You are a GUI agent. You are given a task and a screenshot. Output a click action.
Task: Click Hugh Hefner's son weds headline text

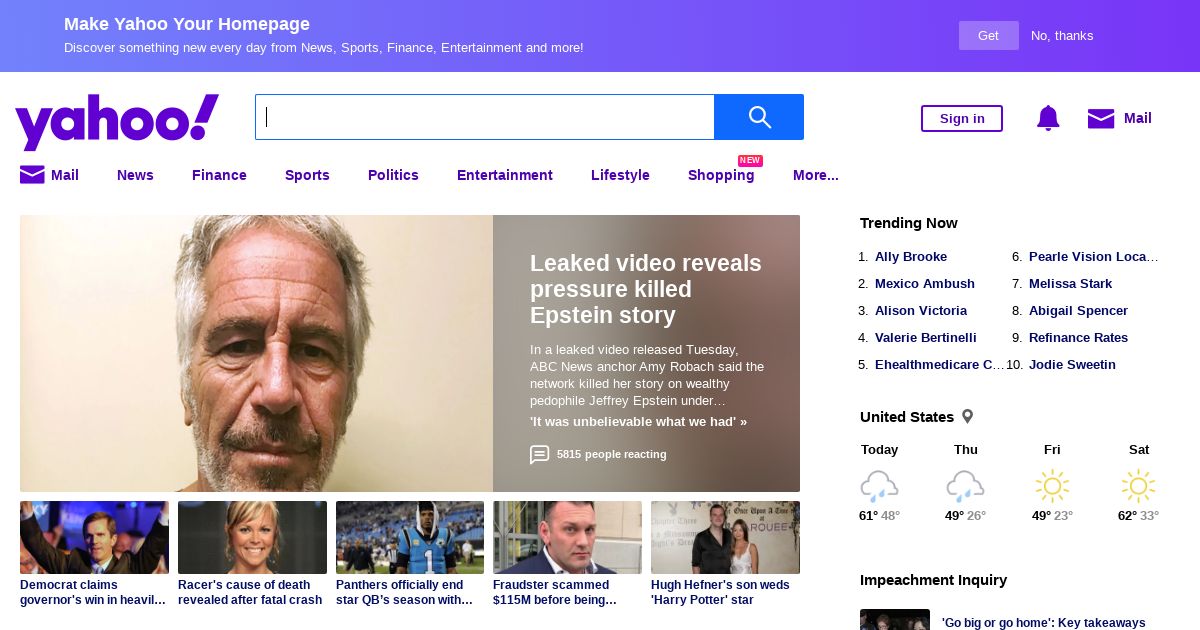(x=720, y=592)
